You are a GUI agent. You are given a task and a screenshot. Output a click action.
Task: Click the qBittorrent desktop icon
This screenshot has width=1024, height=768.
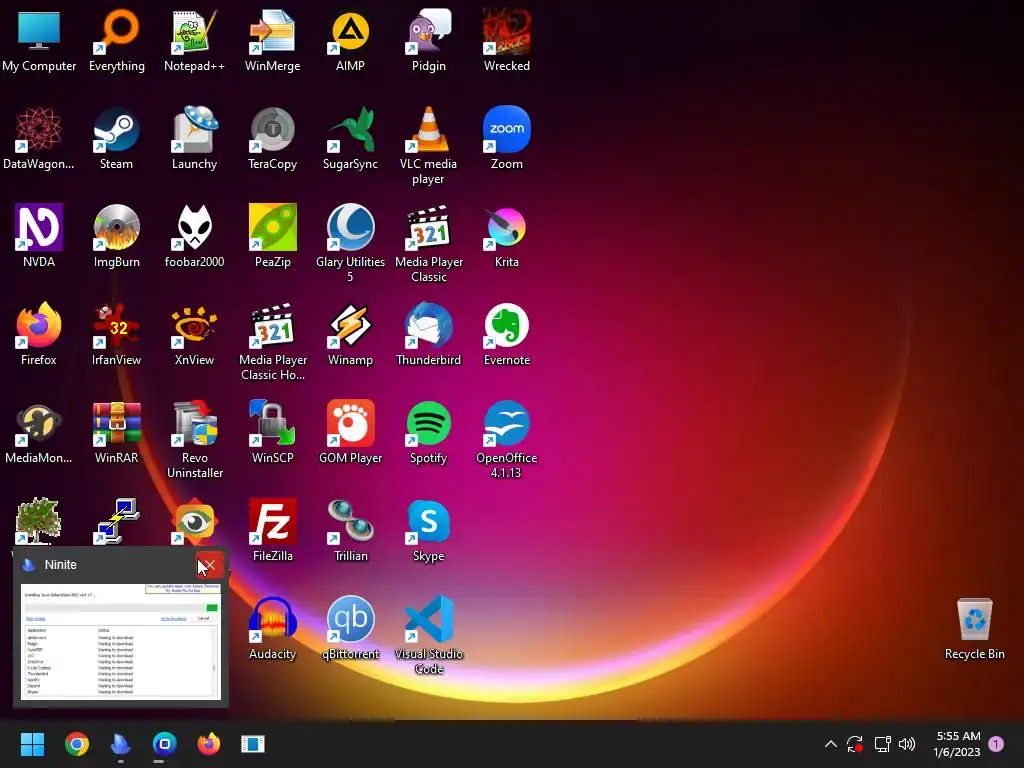tap(350, 628)
